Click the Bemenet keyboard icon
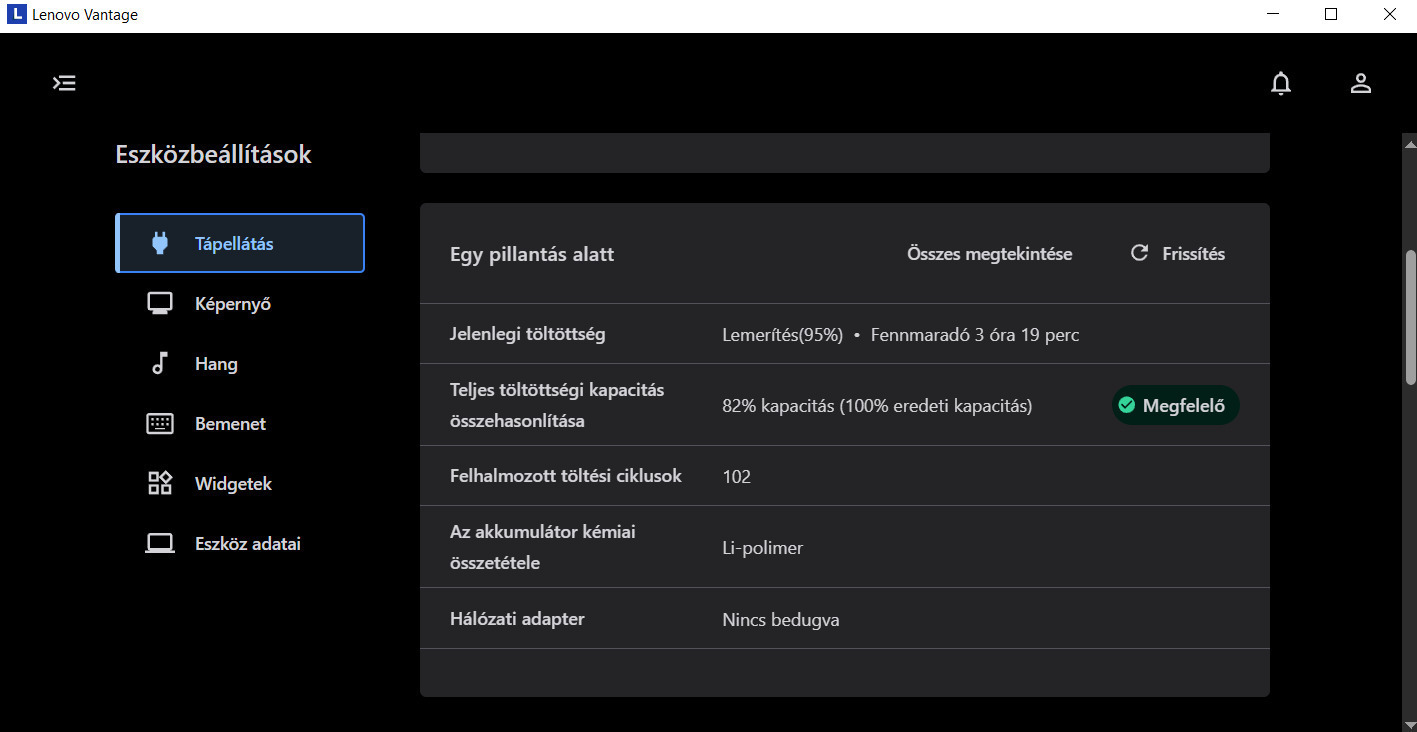 coord(159,424)
